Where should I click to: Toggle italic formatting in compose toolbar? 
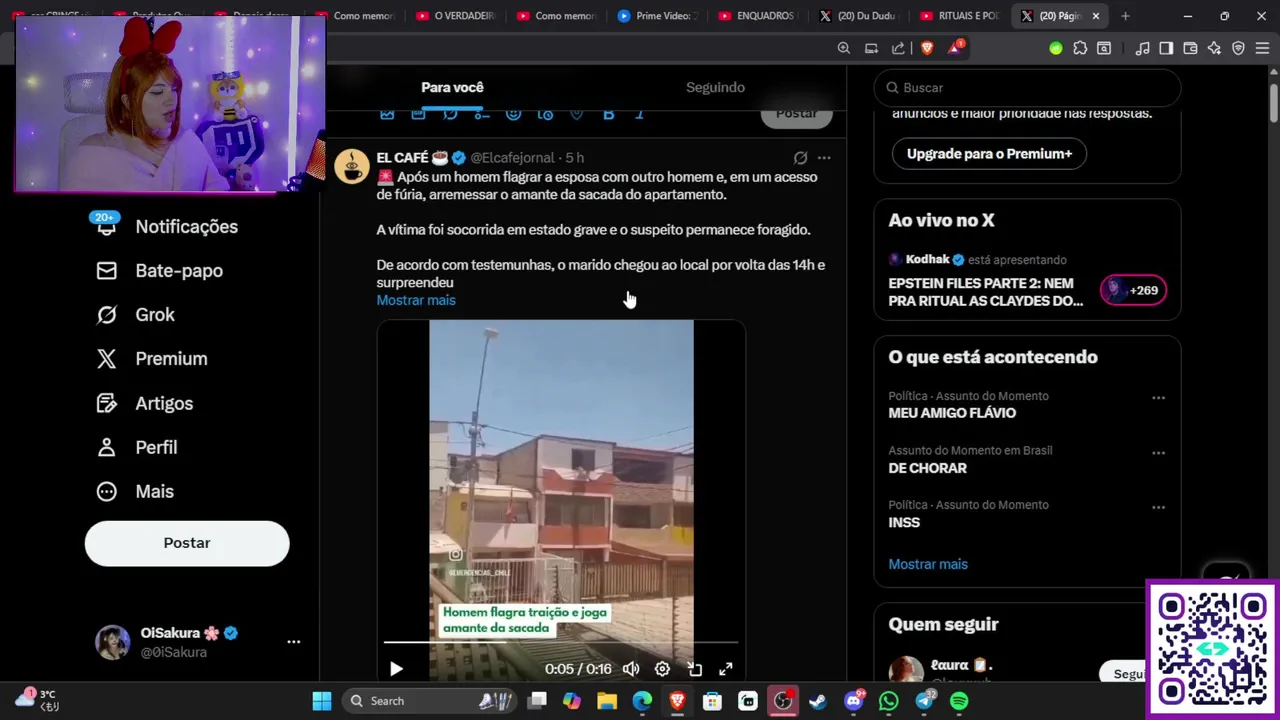coord(640,114)
